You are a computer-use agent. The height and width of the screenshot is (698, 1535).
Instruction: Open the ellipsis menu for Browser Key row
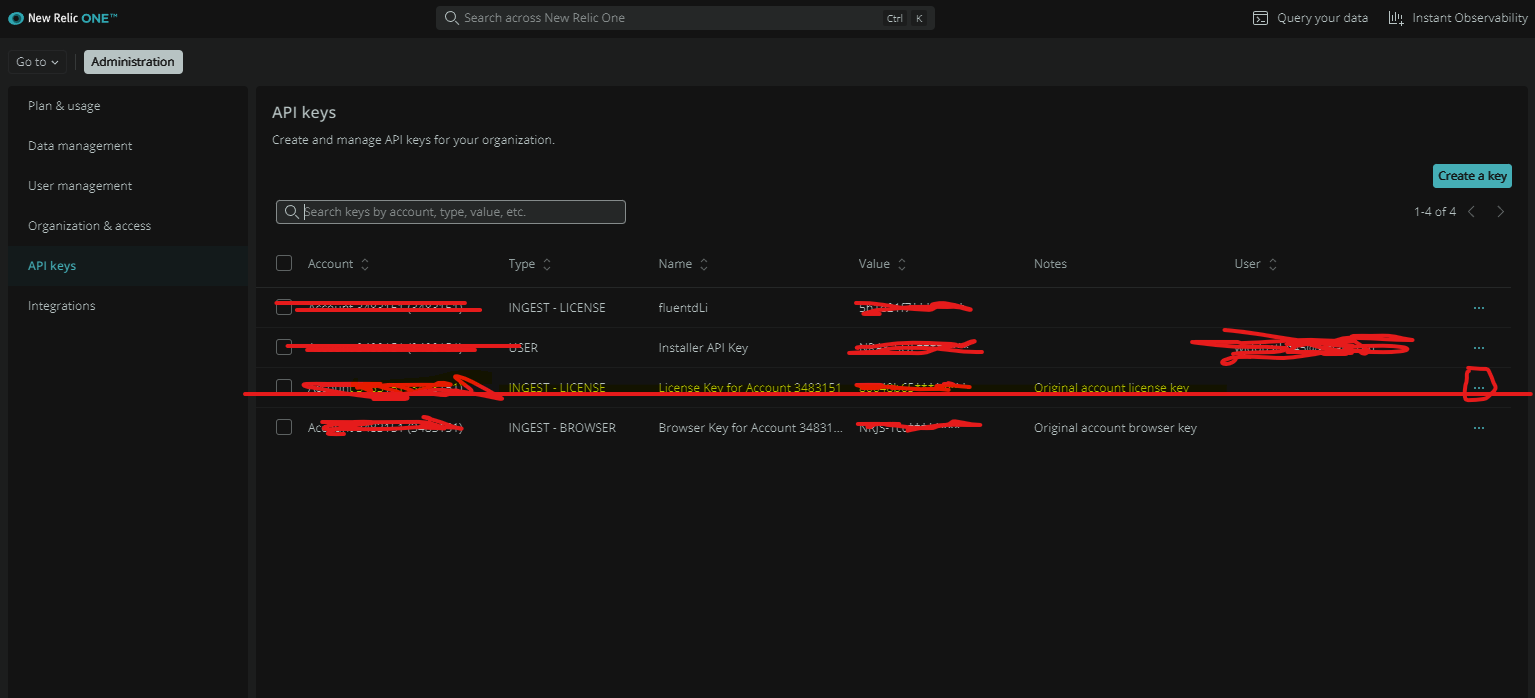click(1479, 428)
